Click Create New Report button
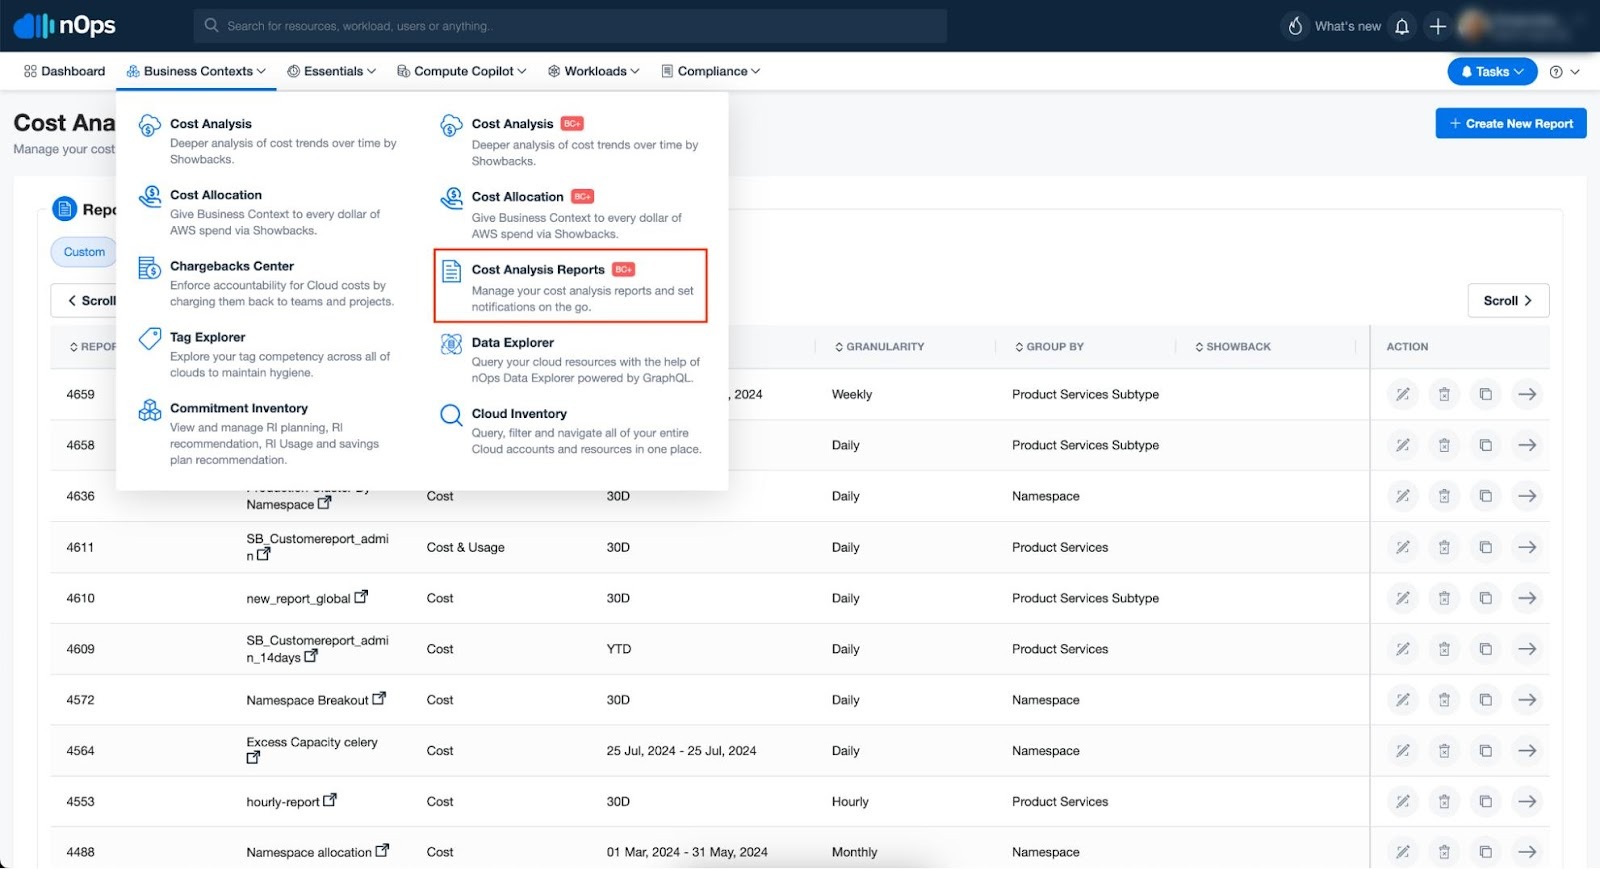The image size is (1600, 869). [x=1511, y=123]
